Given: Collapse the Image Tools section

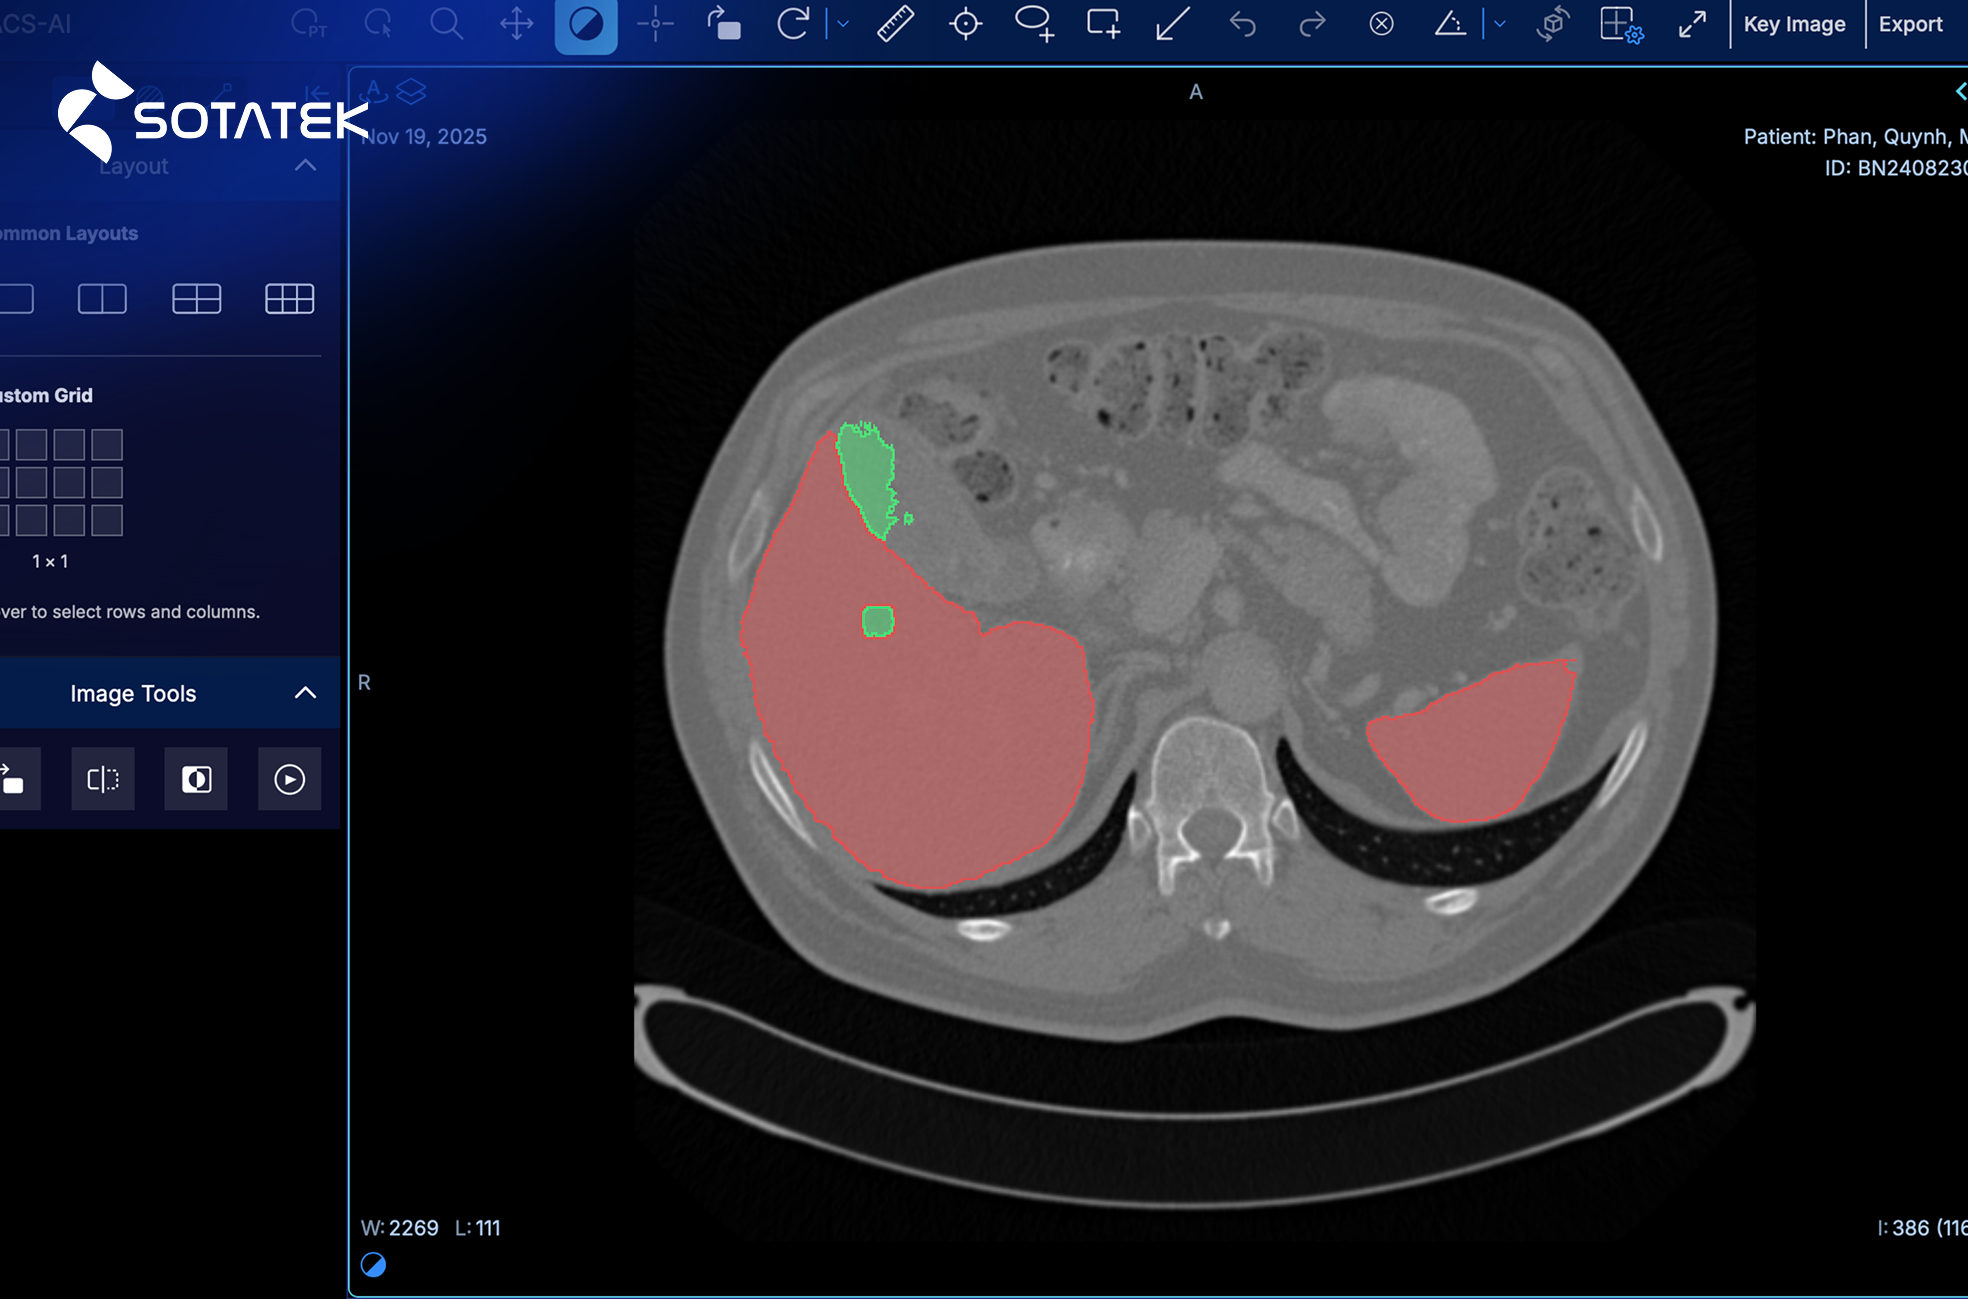Looking at the screenshot, I should click(305, 693).
